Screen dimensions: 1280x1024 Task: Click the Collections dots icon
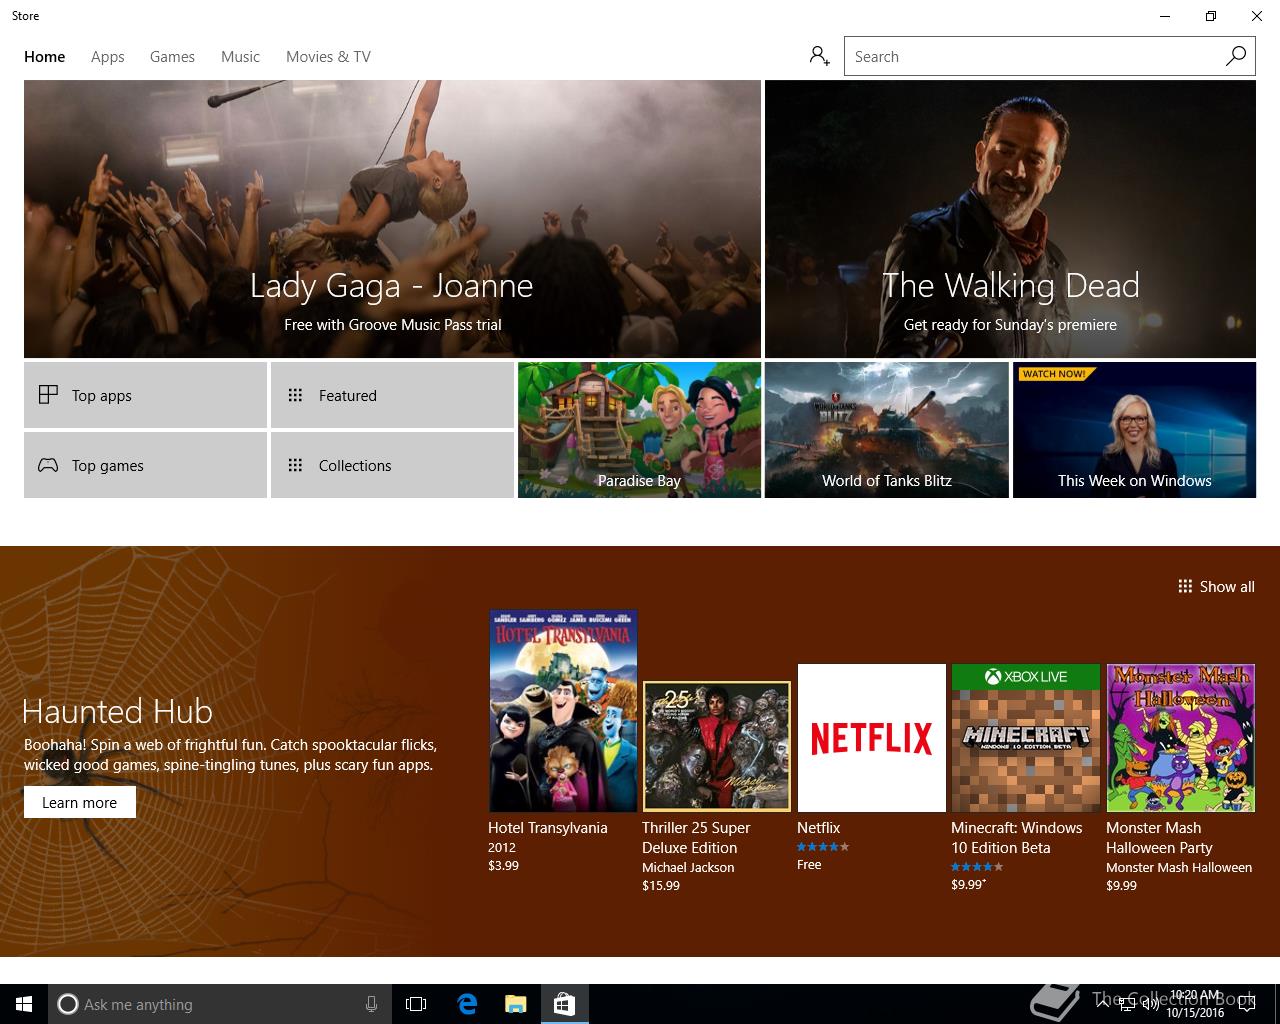point(295,465)
